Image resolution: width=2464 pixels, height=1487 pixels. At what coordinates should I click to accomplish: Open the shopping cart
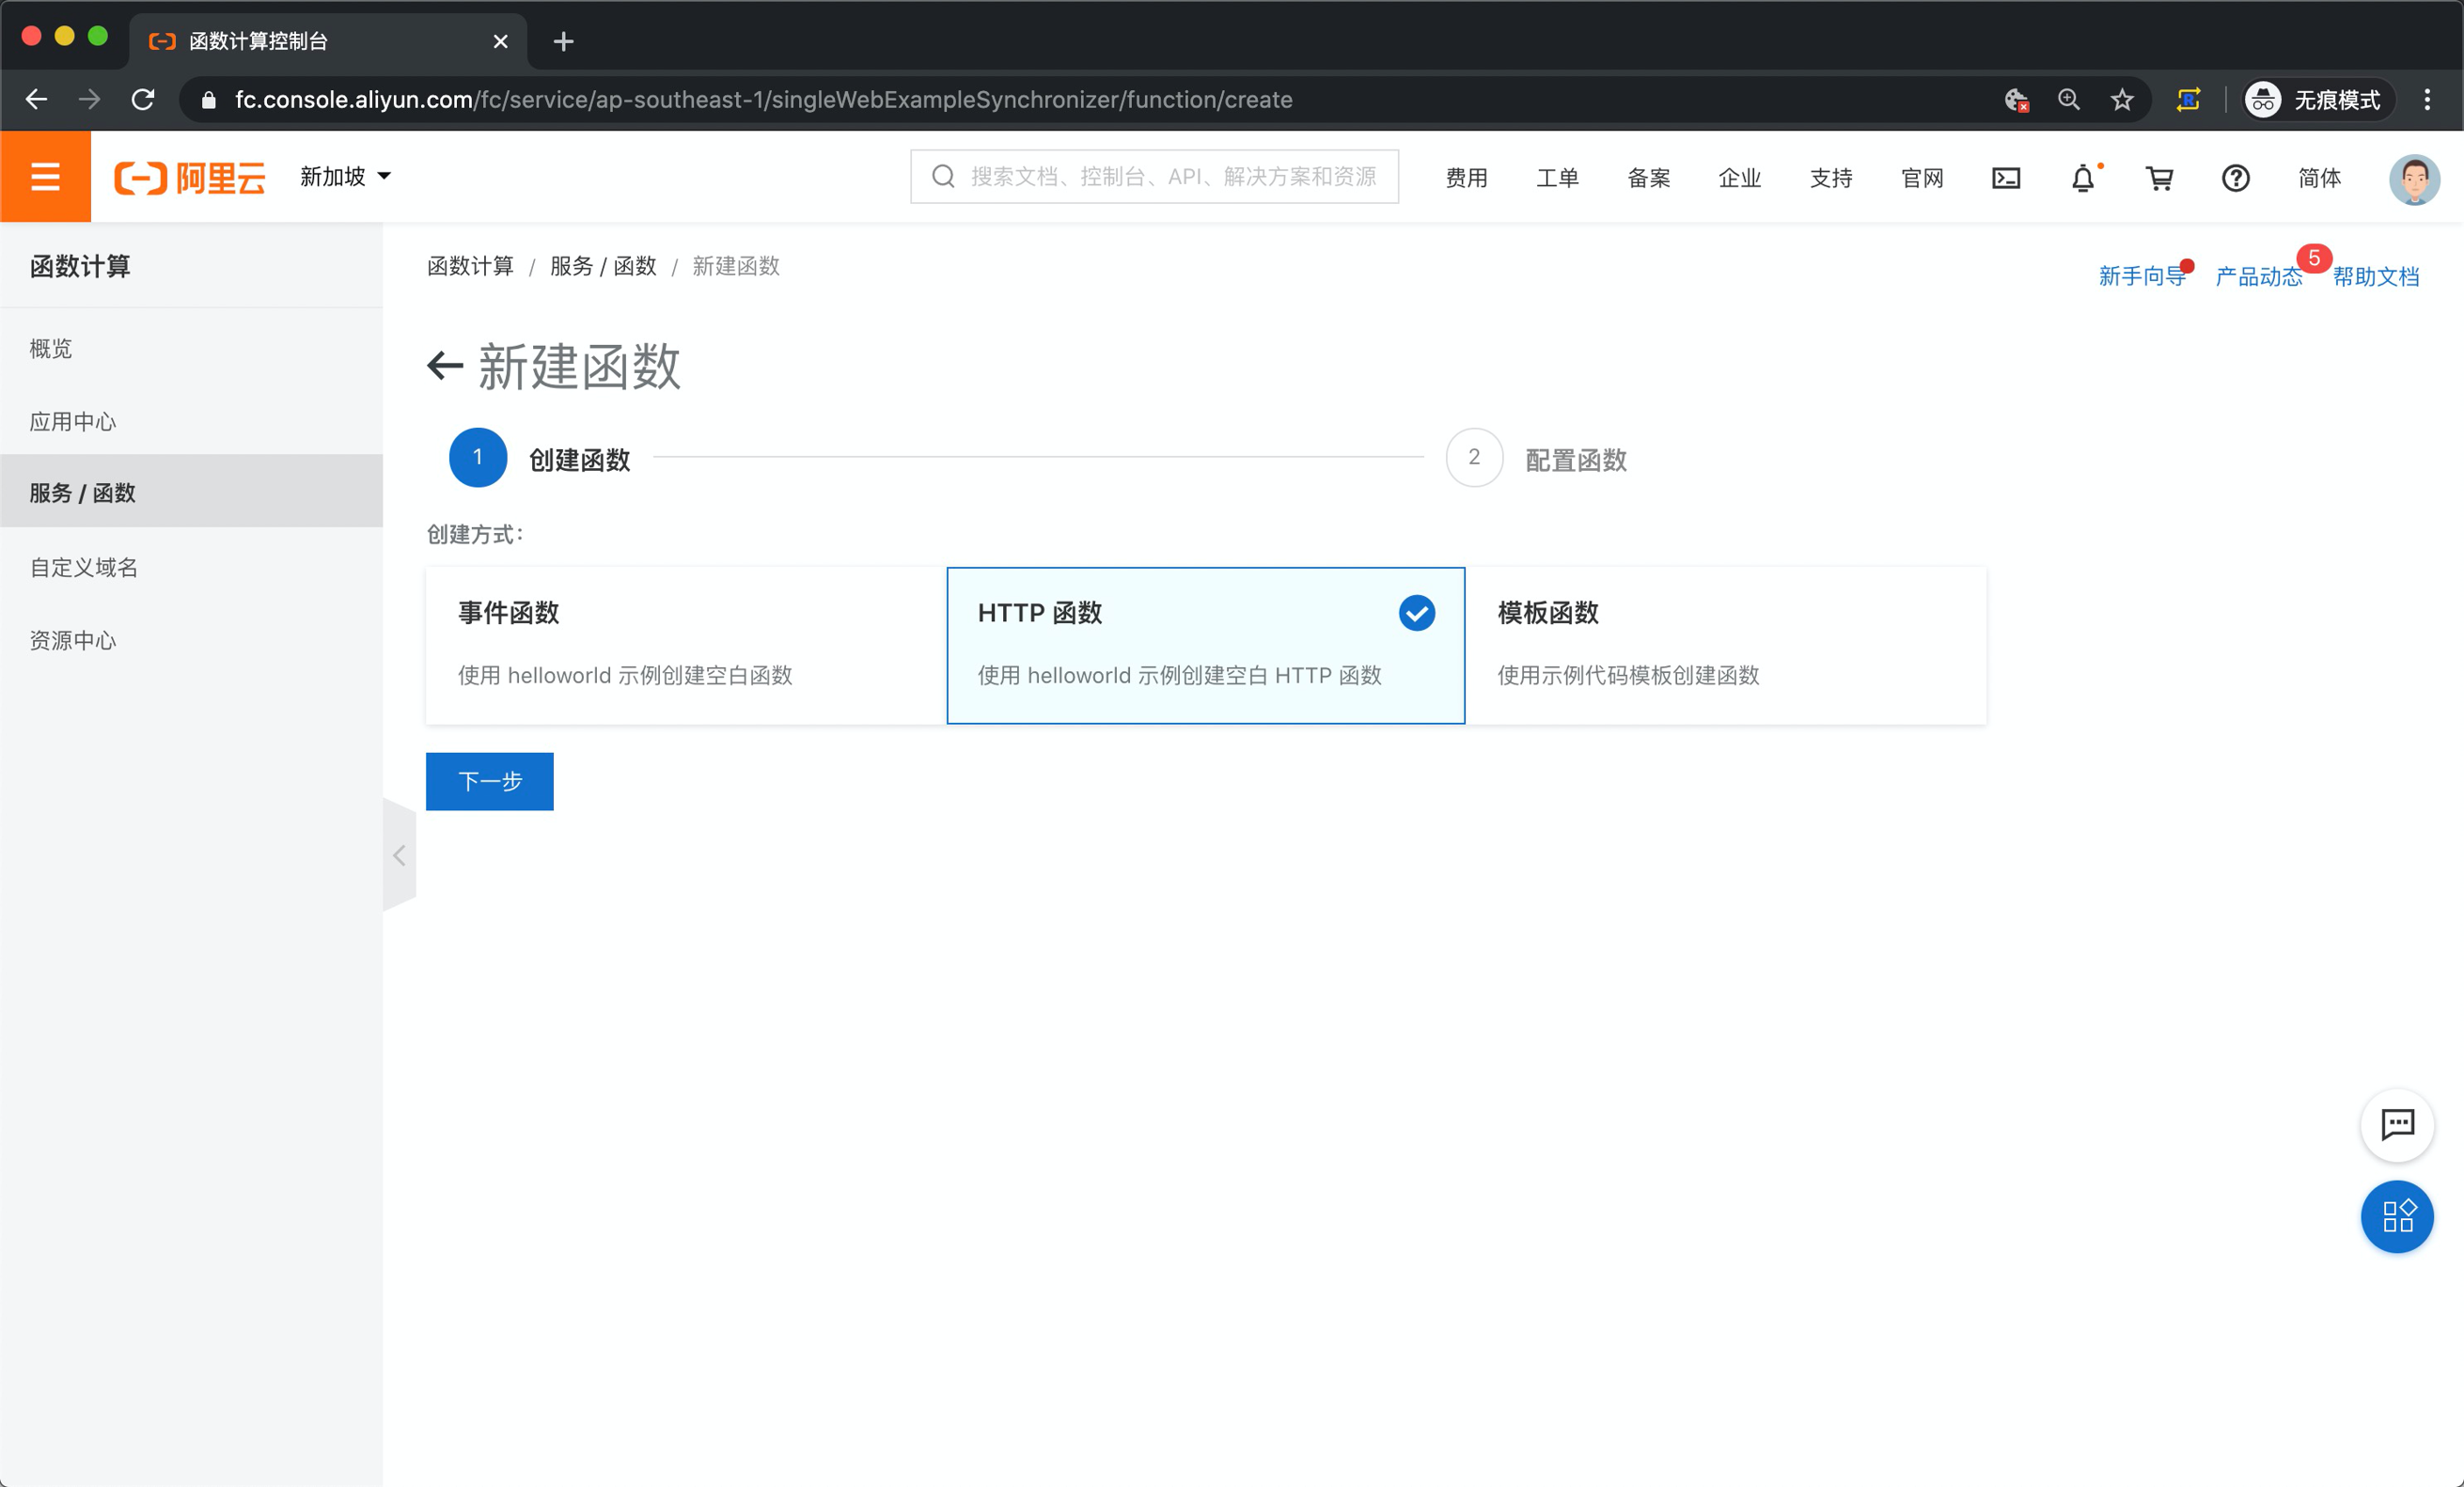tap(2159, 178)
